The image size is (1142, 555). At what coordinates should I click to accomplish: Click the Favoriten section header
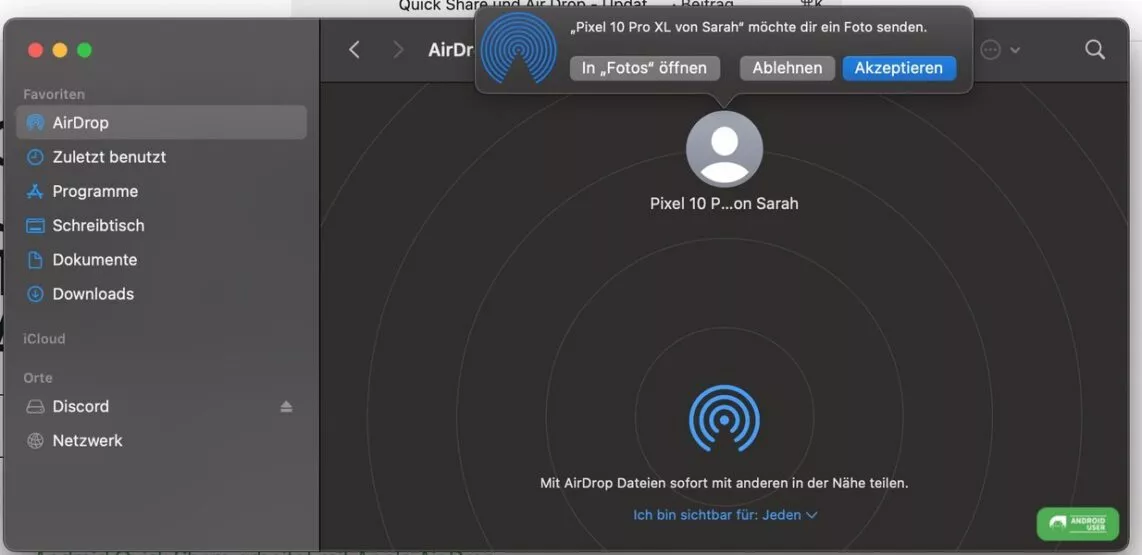[x=54, y=94]
